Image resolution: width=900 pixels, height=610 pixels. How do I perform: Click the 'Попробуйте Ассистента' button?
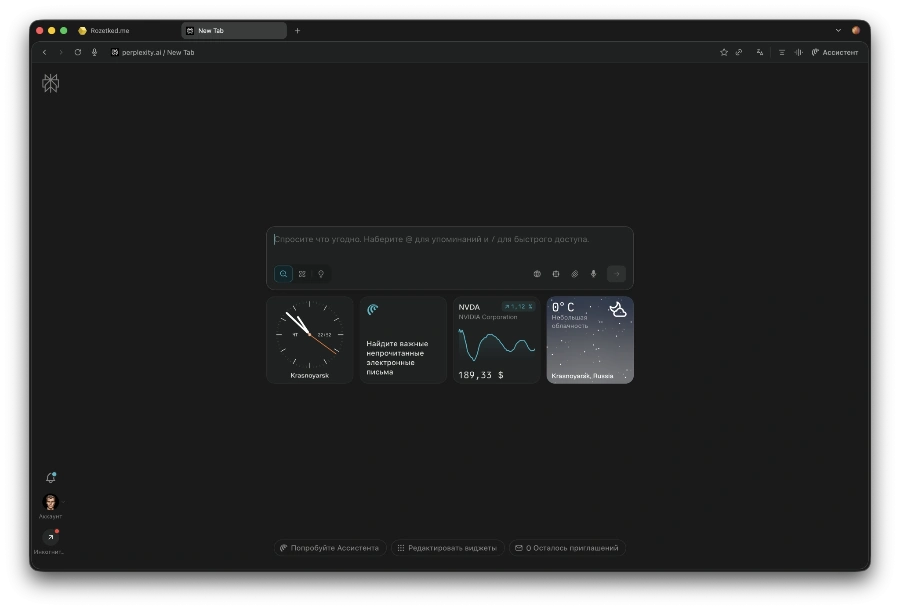[x=329, y=548]
